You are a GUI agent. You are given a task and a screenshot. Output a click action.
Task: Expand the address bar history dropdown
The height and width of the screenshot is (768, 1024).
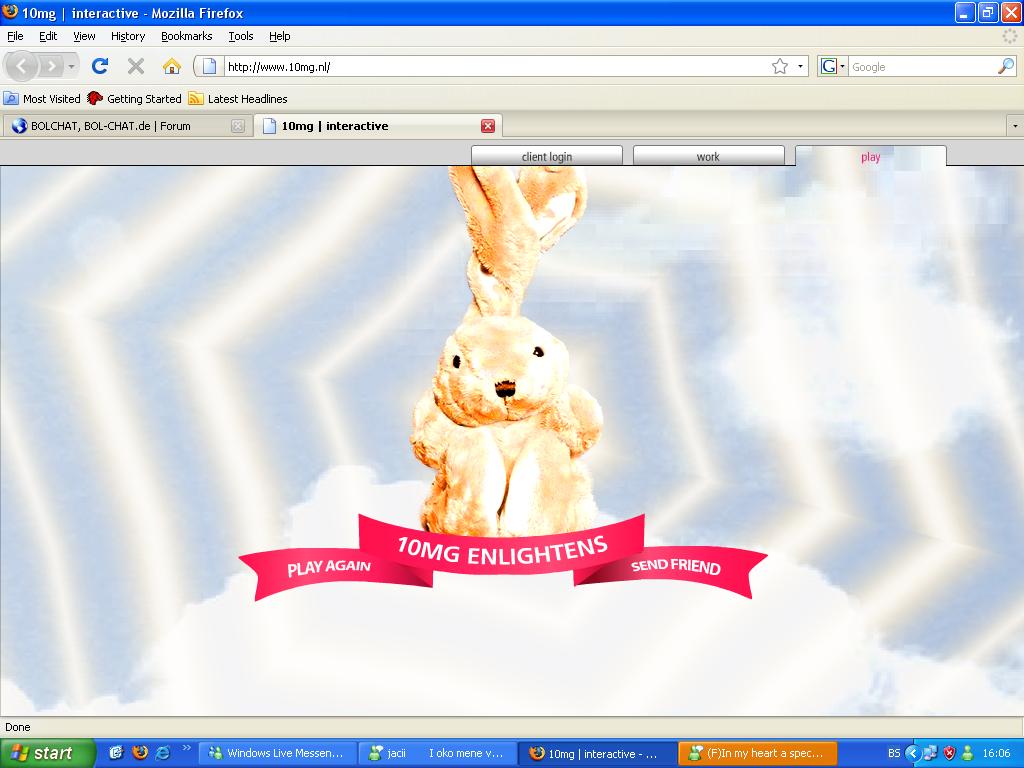pos(800,66)
